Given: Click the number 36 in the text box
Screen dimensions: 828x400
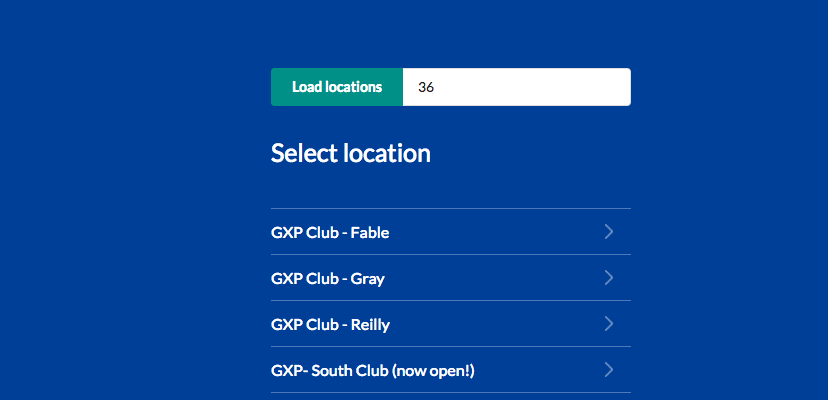Looking at the screenshot, I should coord(426,88).
